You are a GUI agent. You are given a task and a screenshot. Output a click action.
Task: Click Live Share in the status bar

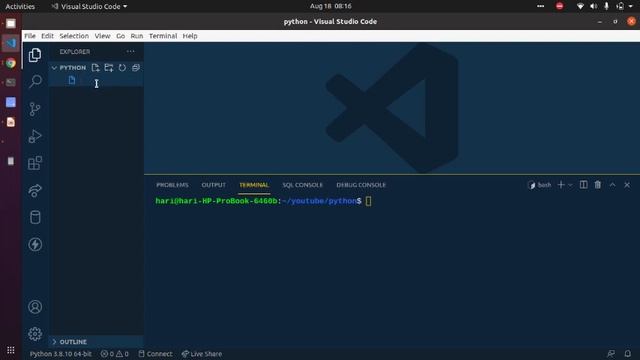[202, 354]
